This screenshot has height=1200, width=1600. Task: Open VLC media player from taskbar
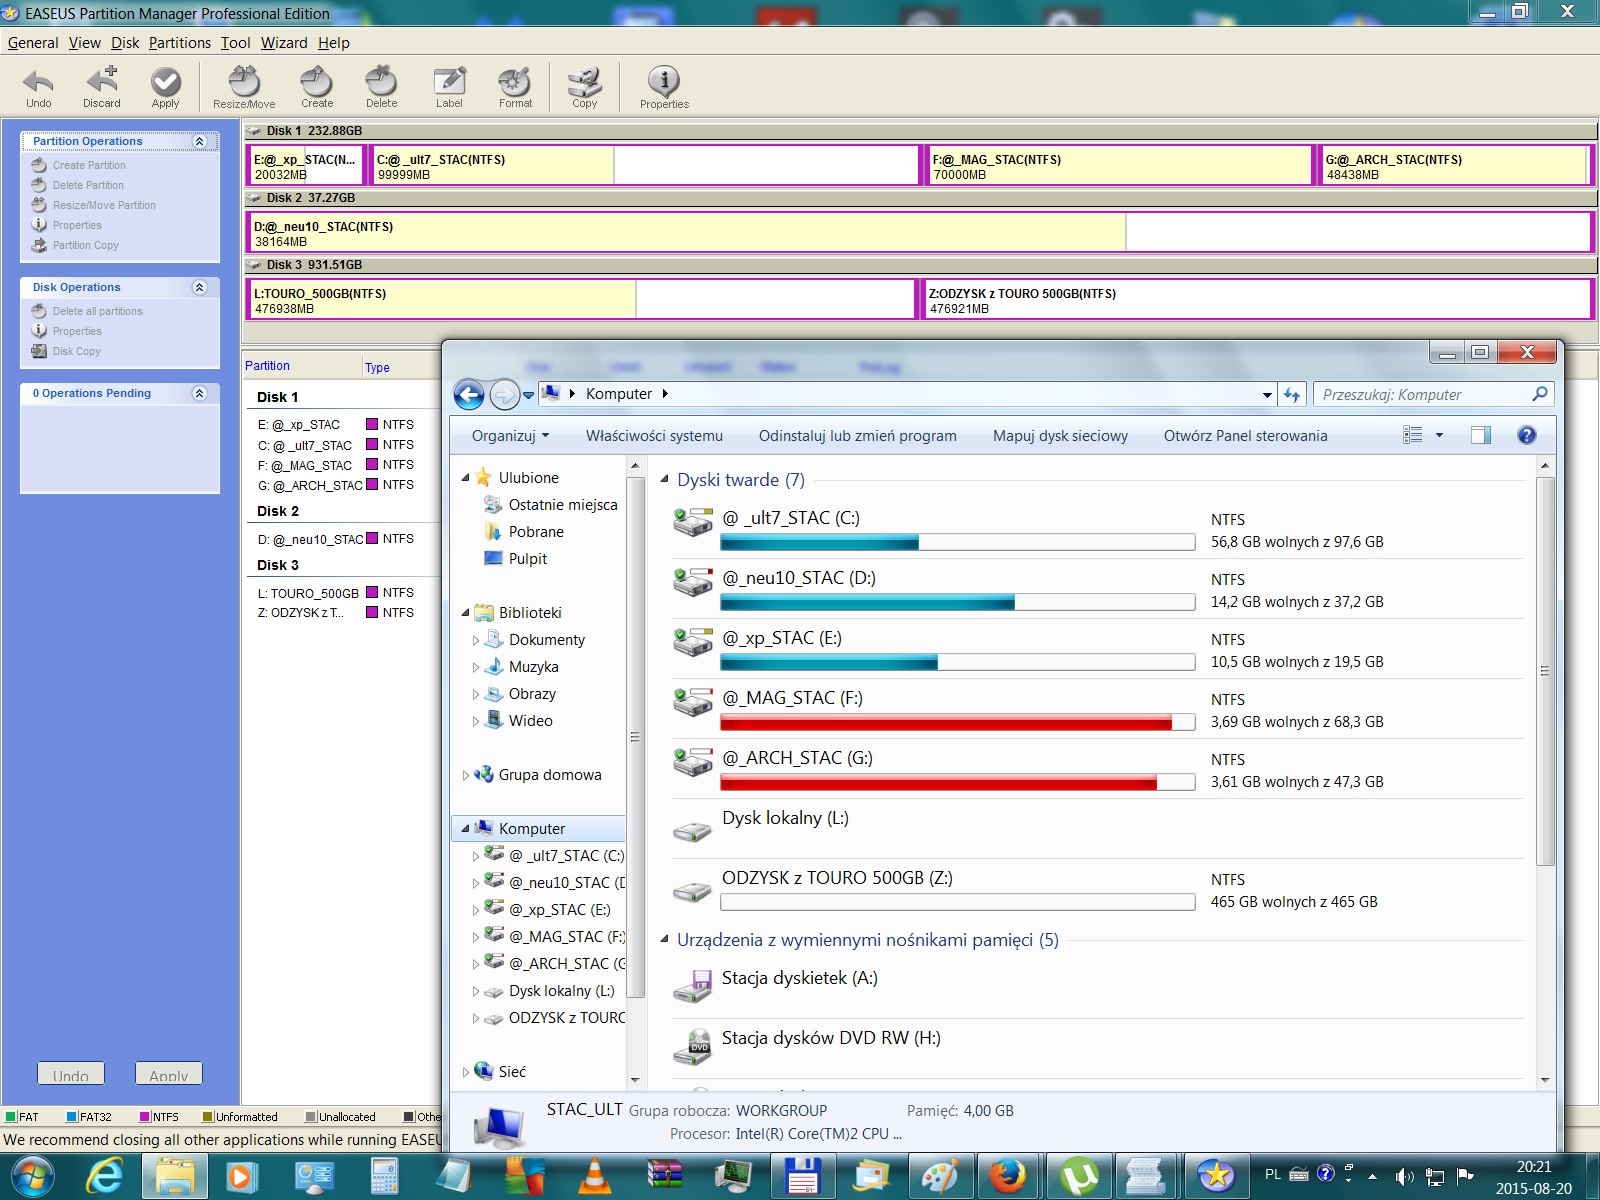coord(595,1176)
